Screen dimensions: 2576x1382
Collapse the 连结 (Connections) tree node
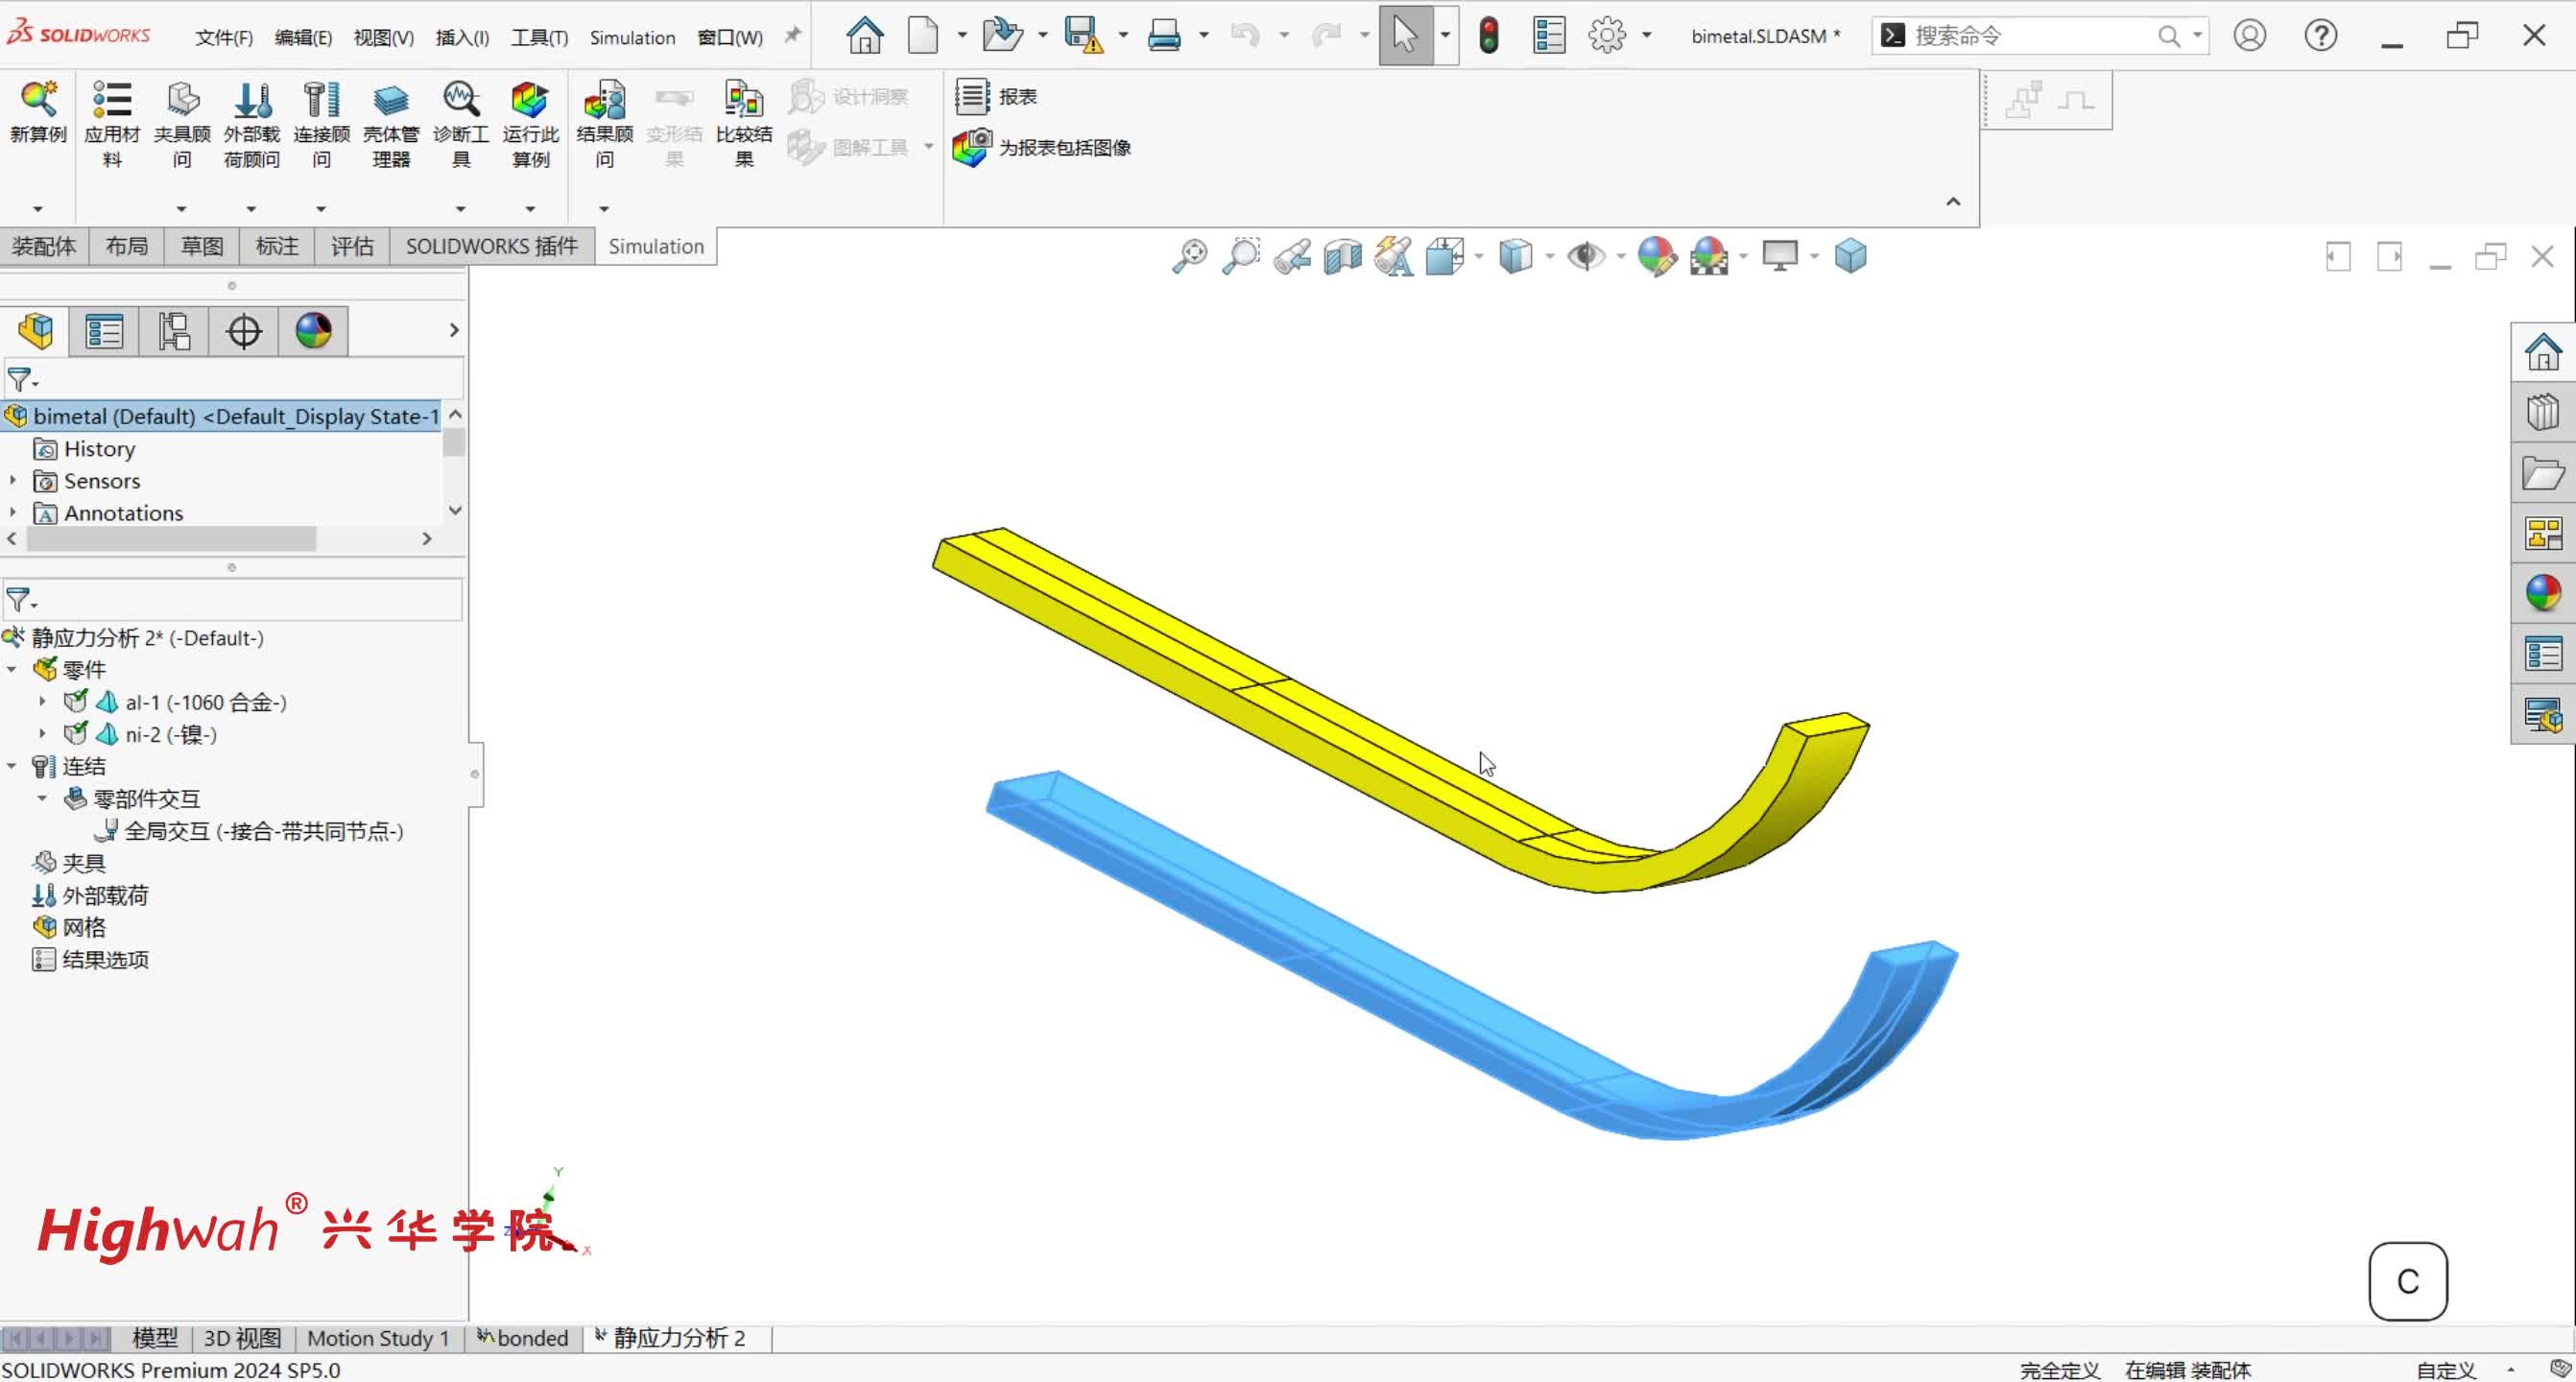pyautogui.click(x=12, y=766)
